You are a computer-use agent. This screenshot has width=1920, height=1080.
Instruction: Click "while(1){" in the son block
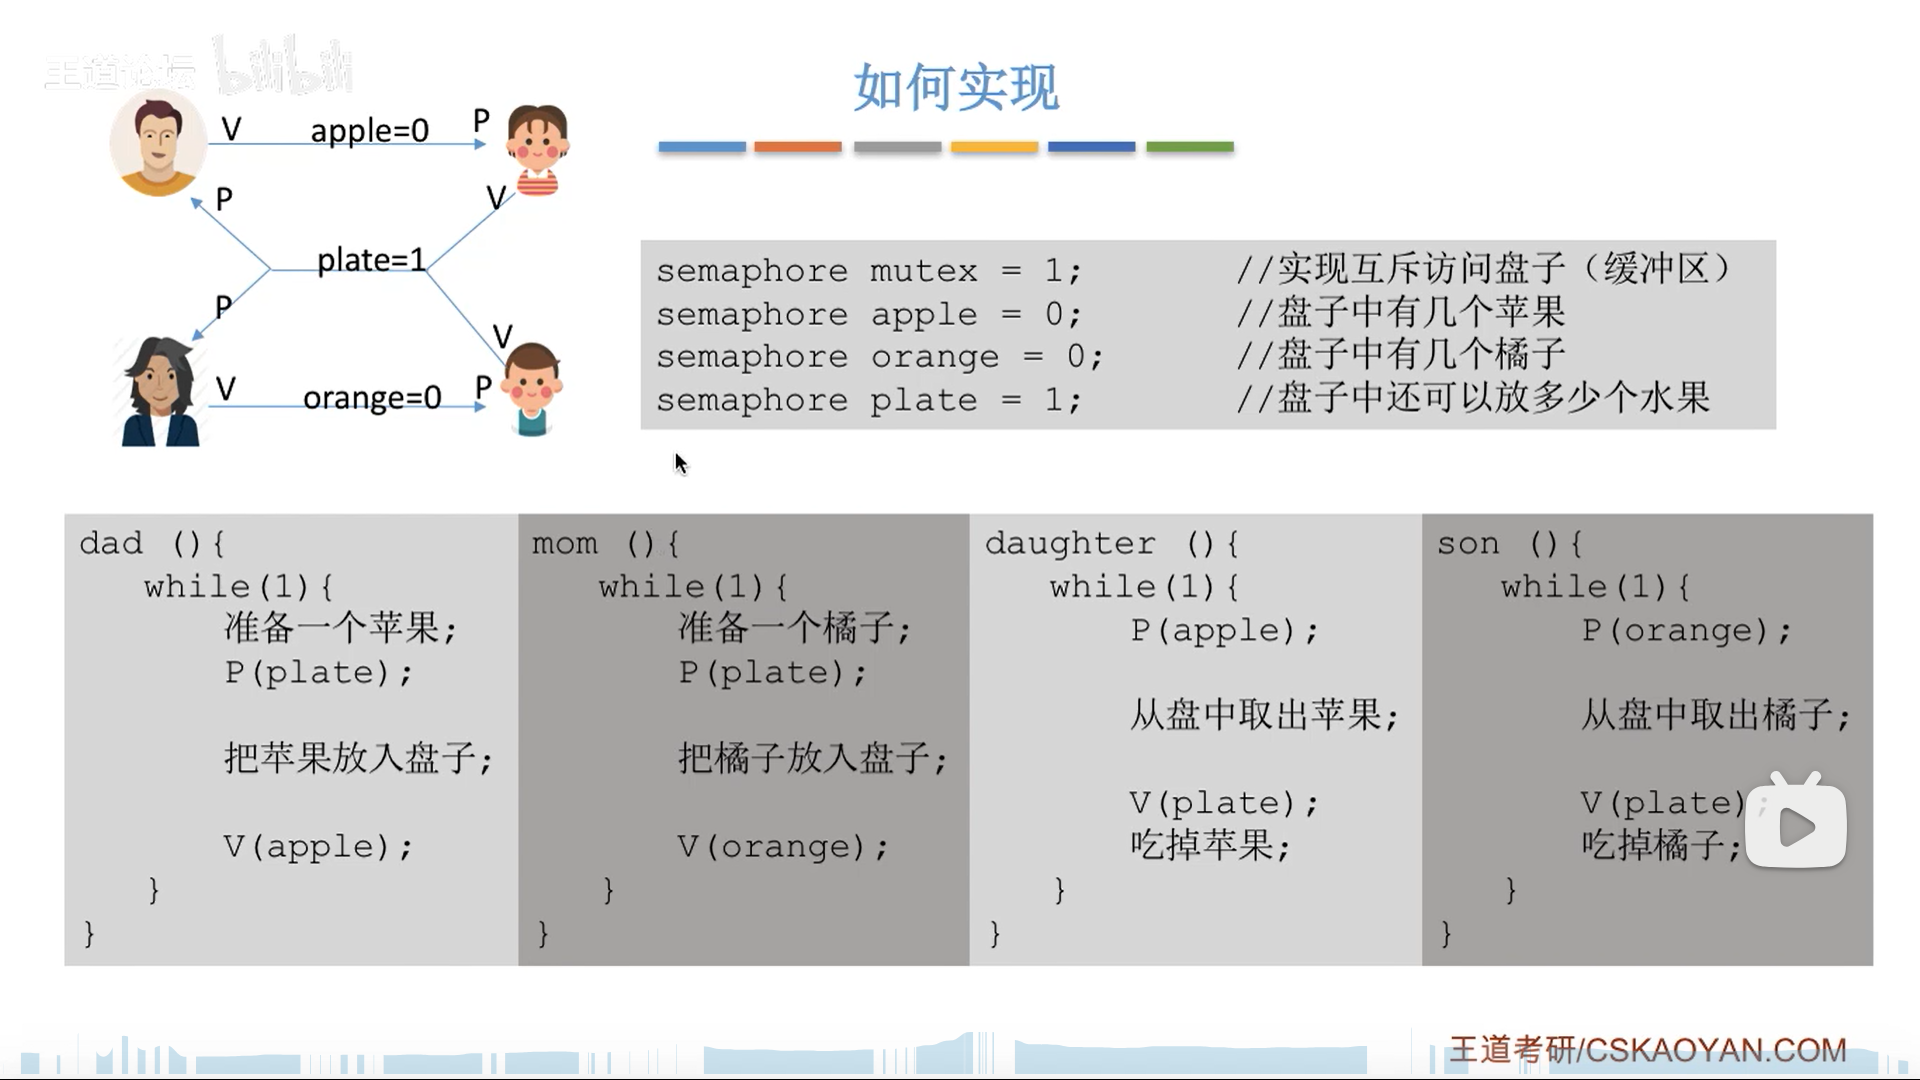(1595, 587)
